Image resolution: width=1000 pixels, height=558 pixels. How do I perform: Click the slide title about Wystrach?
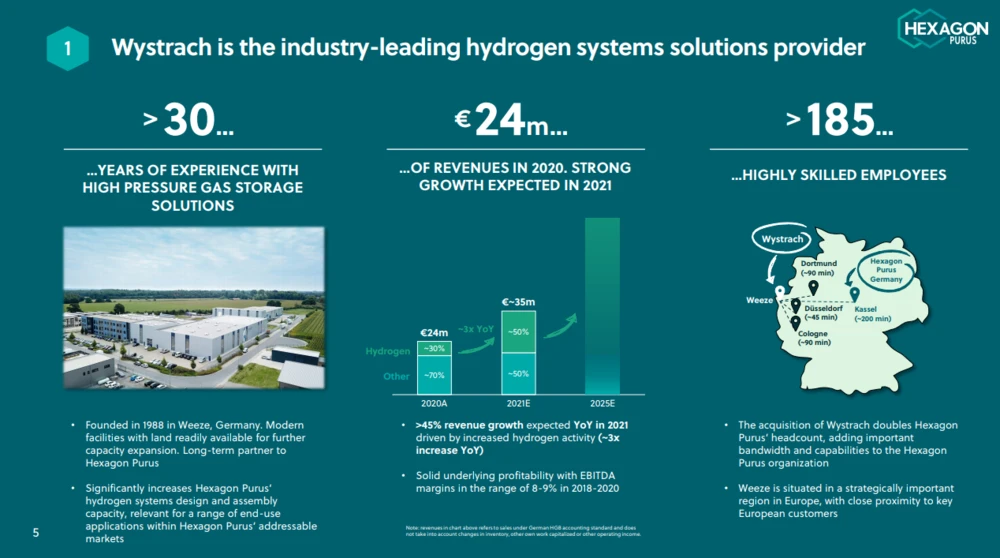487,47
